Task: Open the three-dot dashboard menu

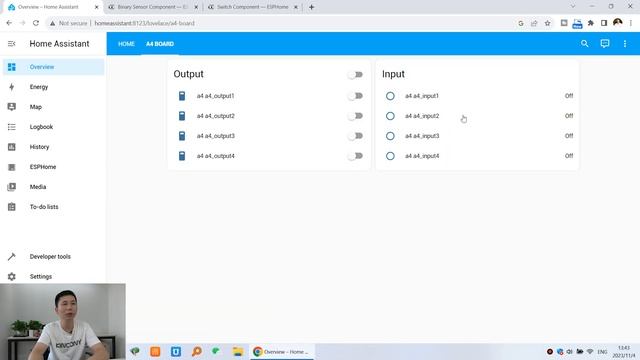Action: [x=624, y=44]
